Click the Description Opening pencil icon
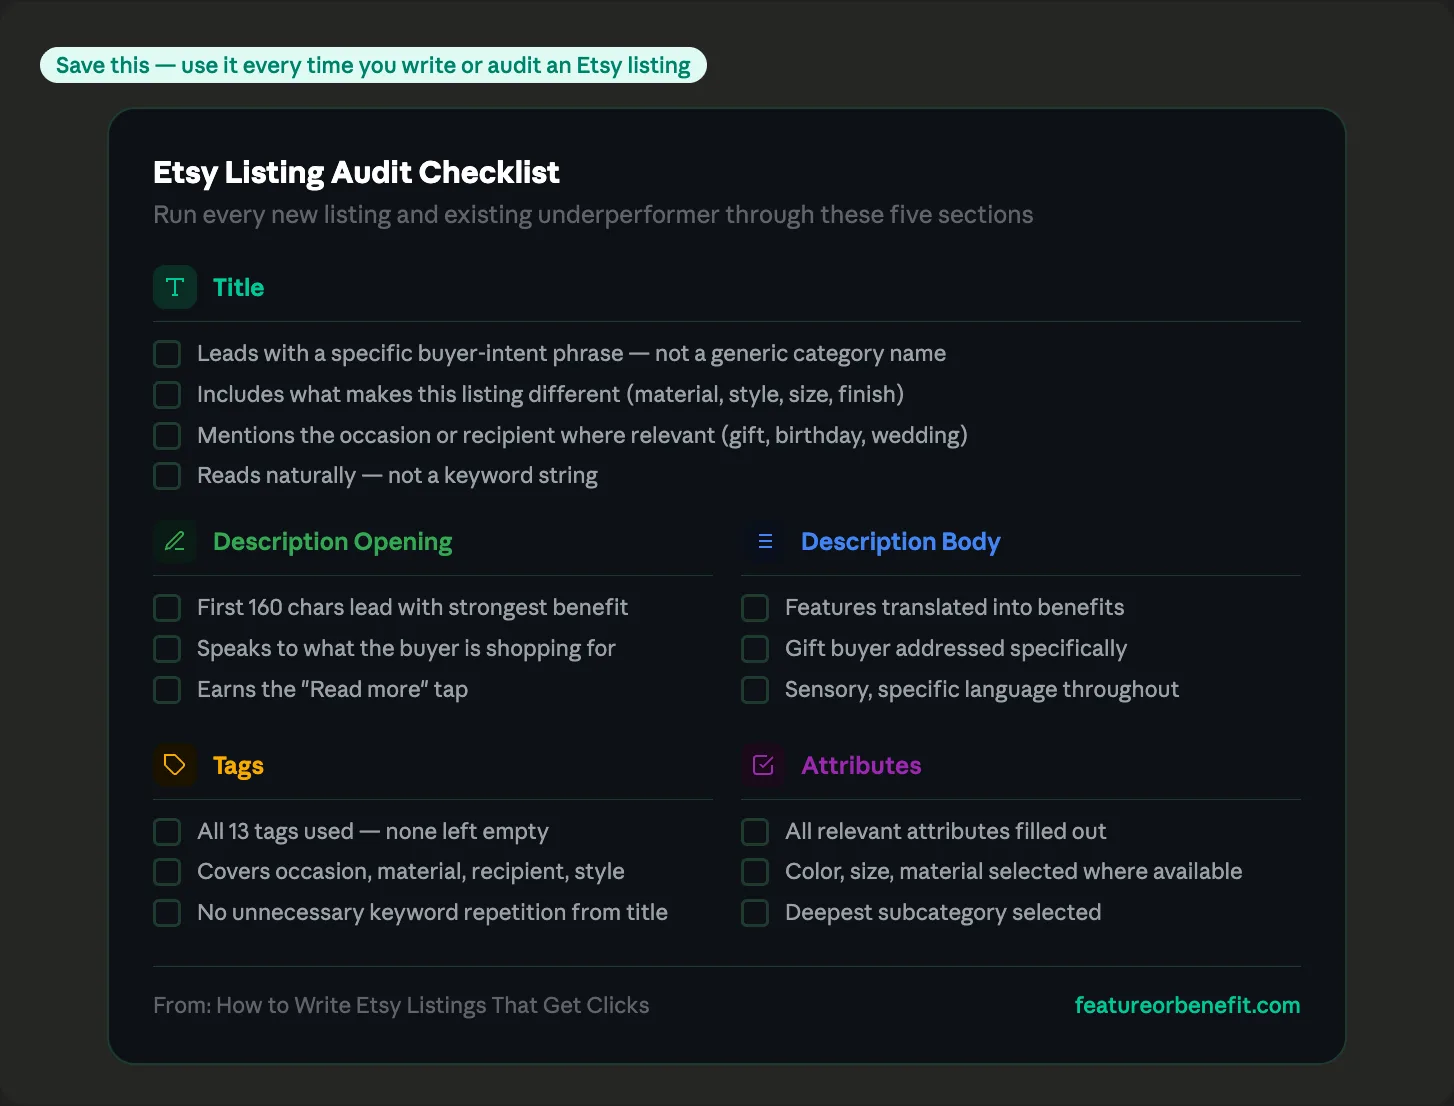 175,541
